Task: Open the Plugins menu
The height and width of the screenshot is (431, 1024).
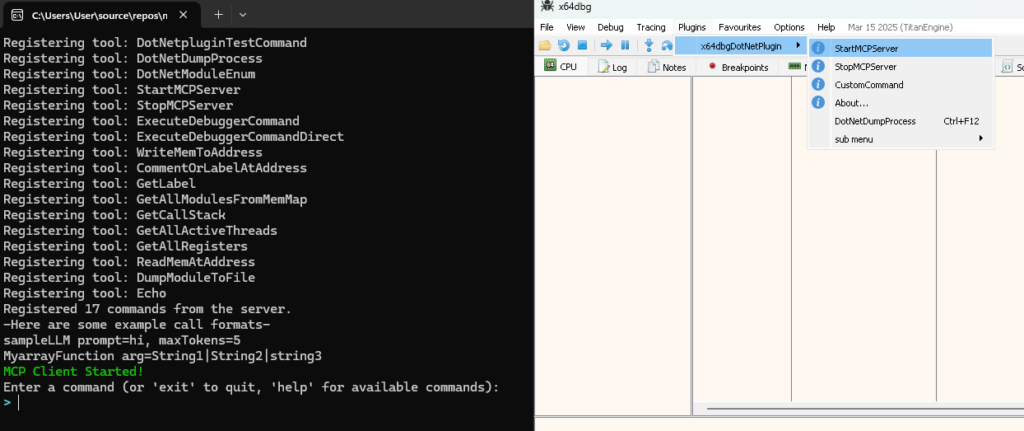Action: 692,27
